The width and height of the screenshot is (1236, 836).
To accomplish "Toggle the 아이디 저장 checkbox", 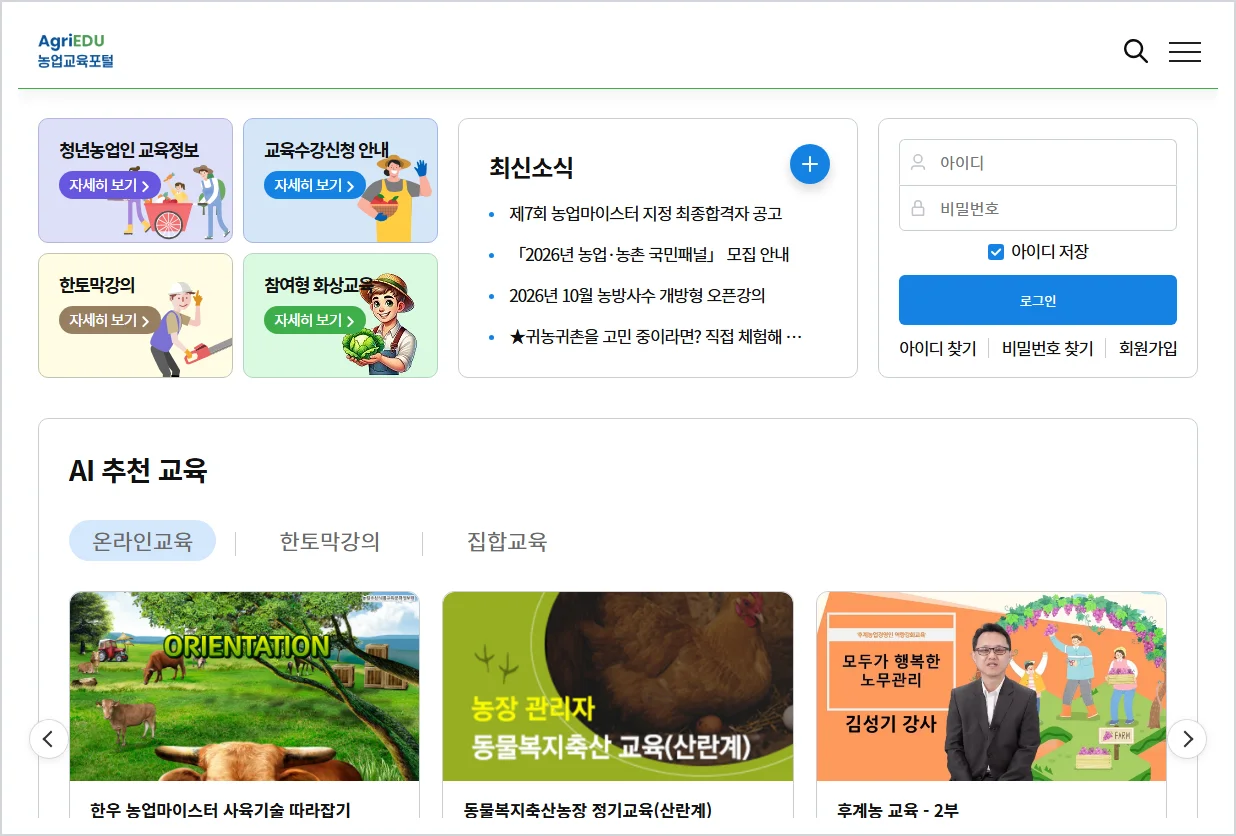I will [x=995, y=252].
